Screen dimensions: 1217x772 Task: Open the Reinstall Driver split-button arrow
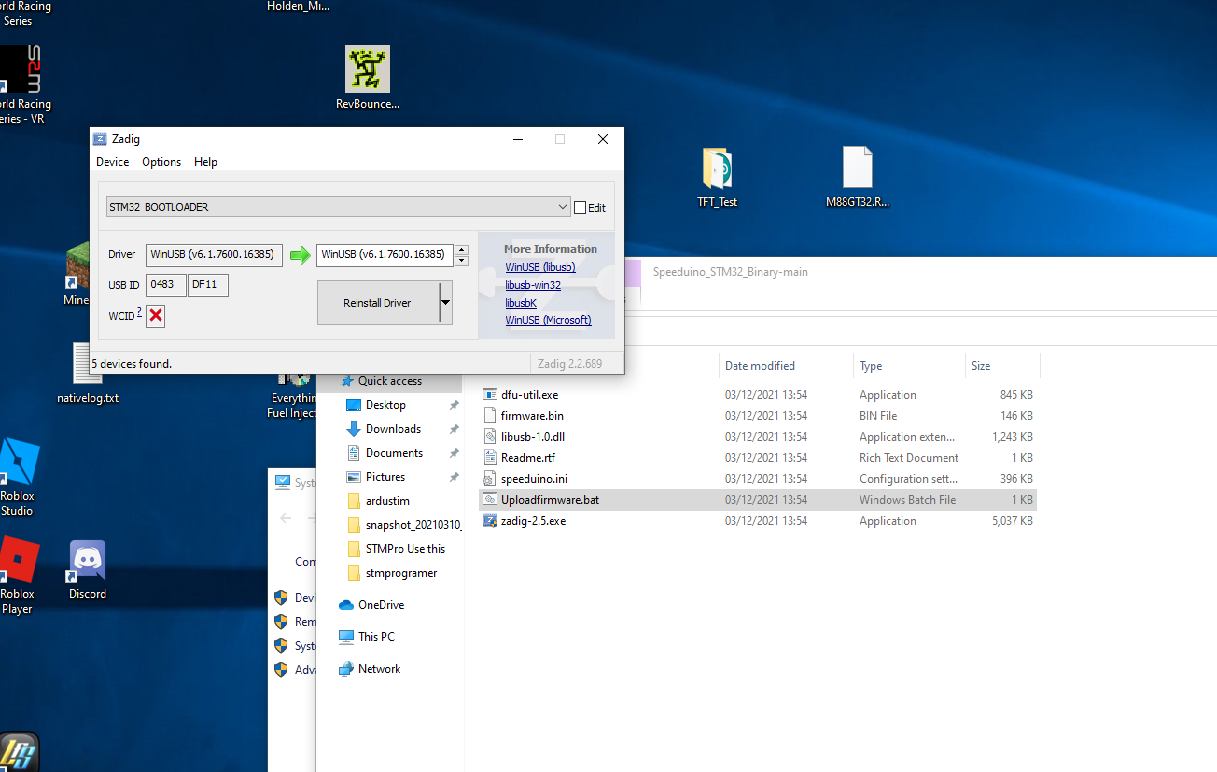446,303
